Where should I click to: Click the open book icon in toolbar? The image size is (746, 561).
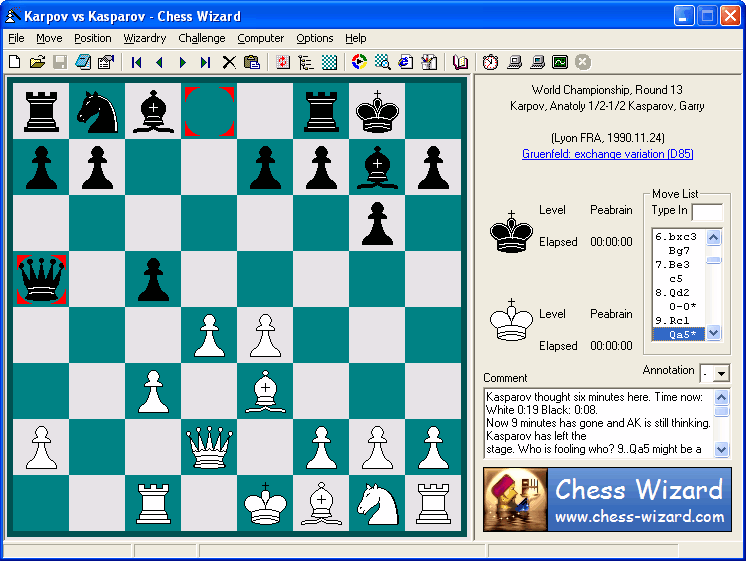click(x=460, y=62)
